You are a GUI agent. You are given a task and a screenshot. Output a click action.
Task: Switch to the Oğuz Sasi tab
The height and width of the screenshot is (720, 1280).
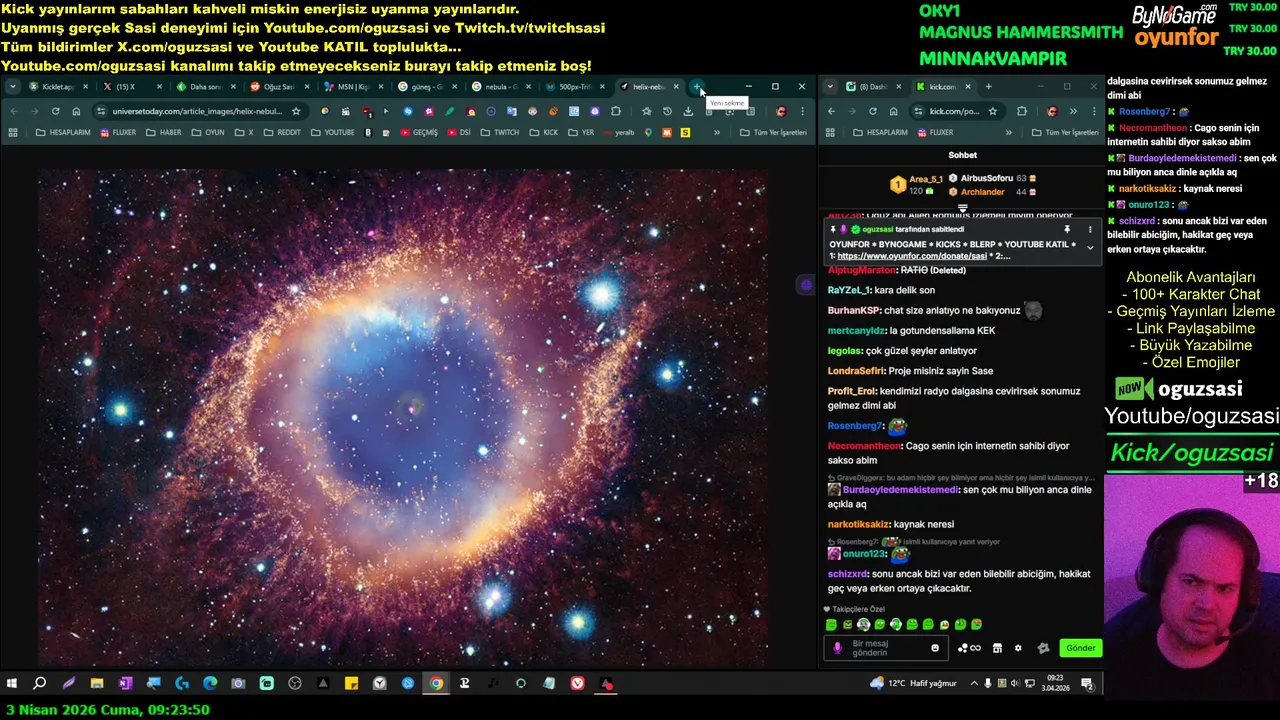(x=278, y=87)
